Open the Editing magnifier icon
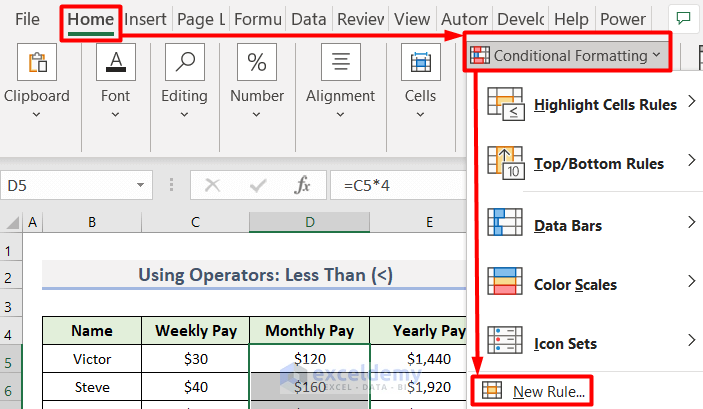 (x=185, y=62)
